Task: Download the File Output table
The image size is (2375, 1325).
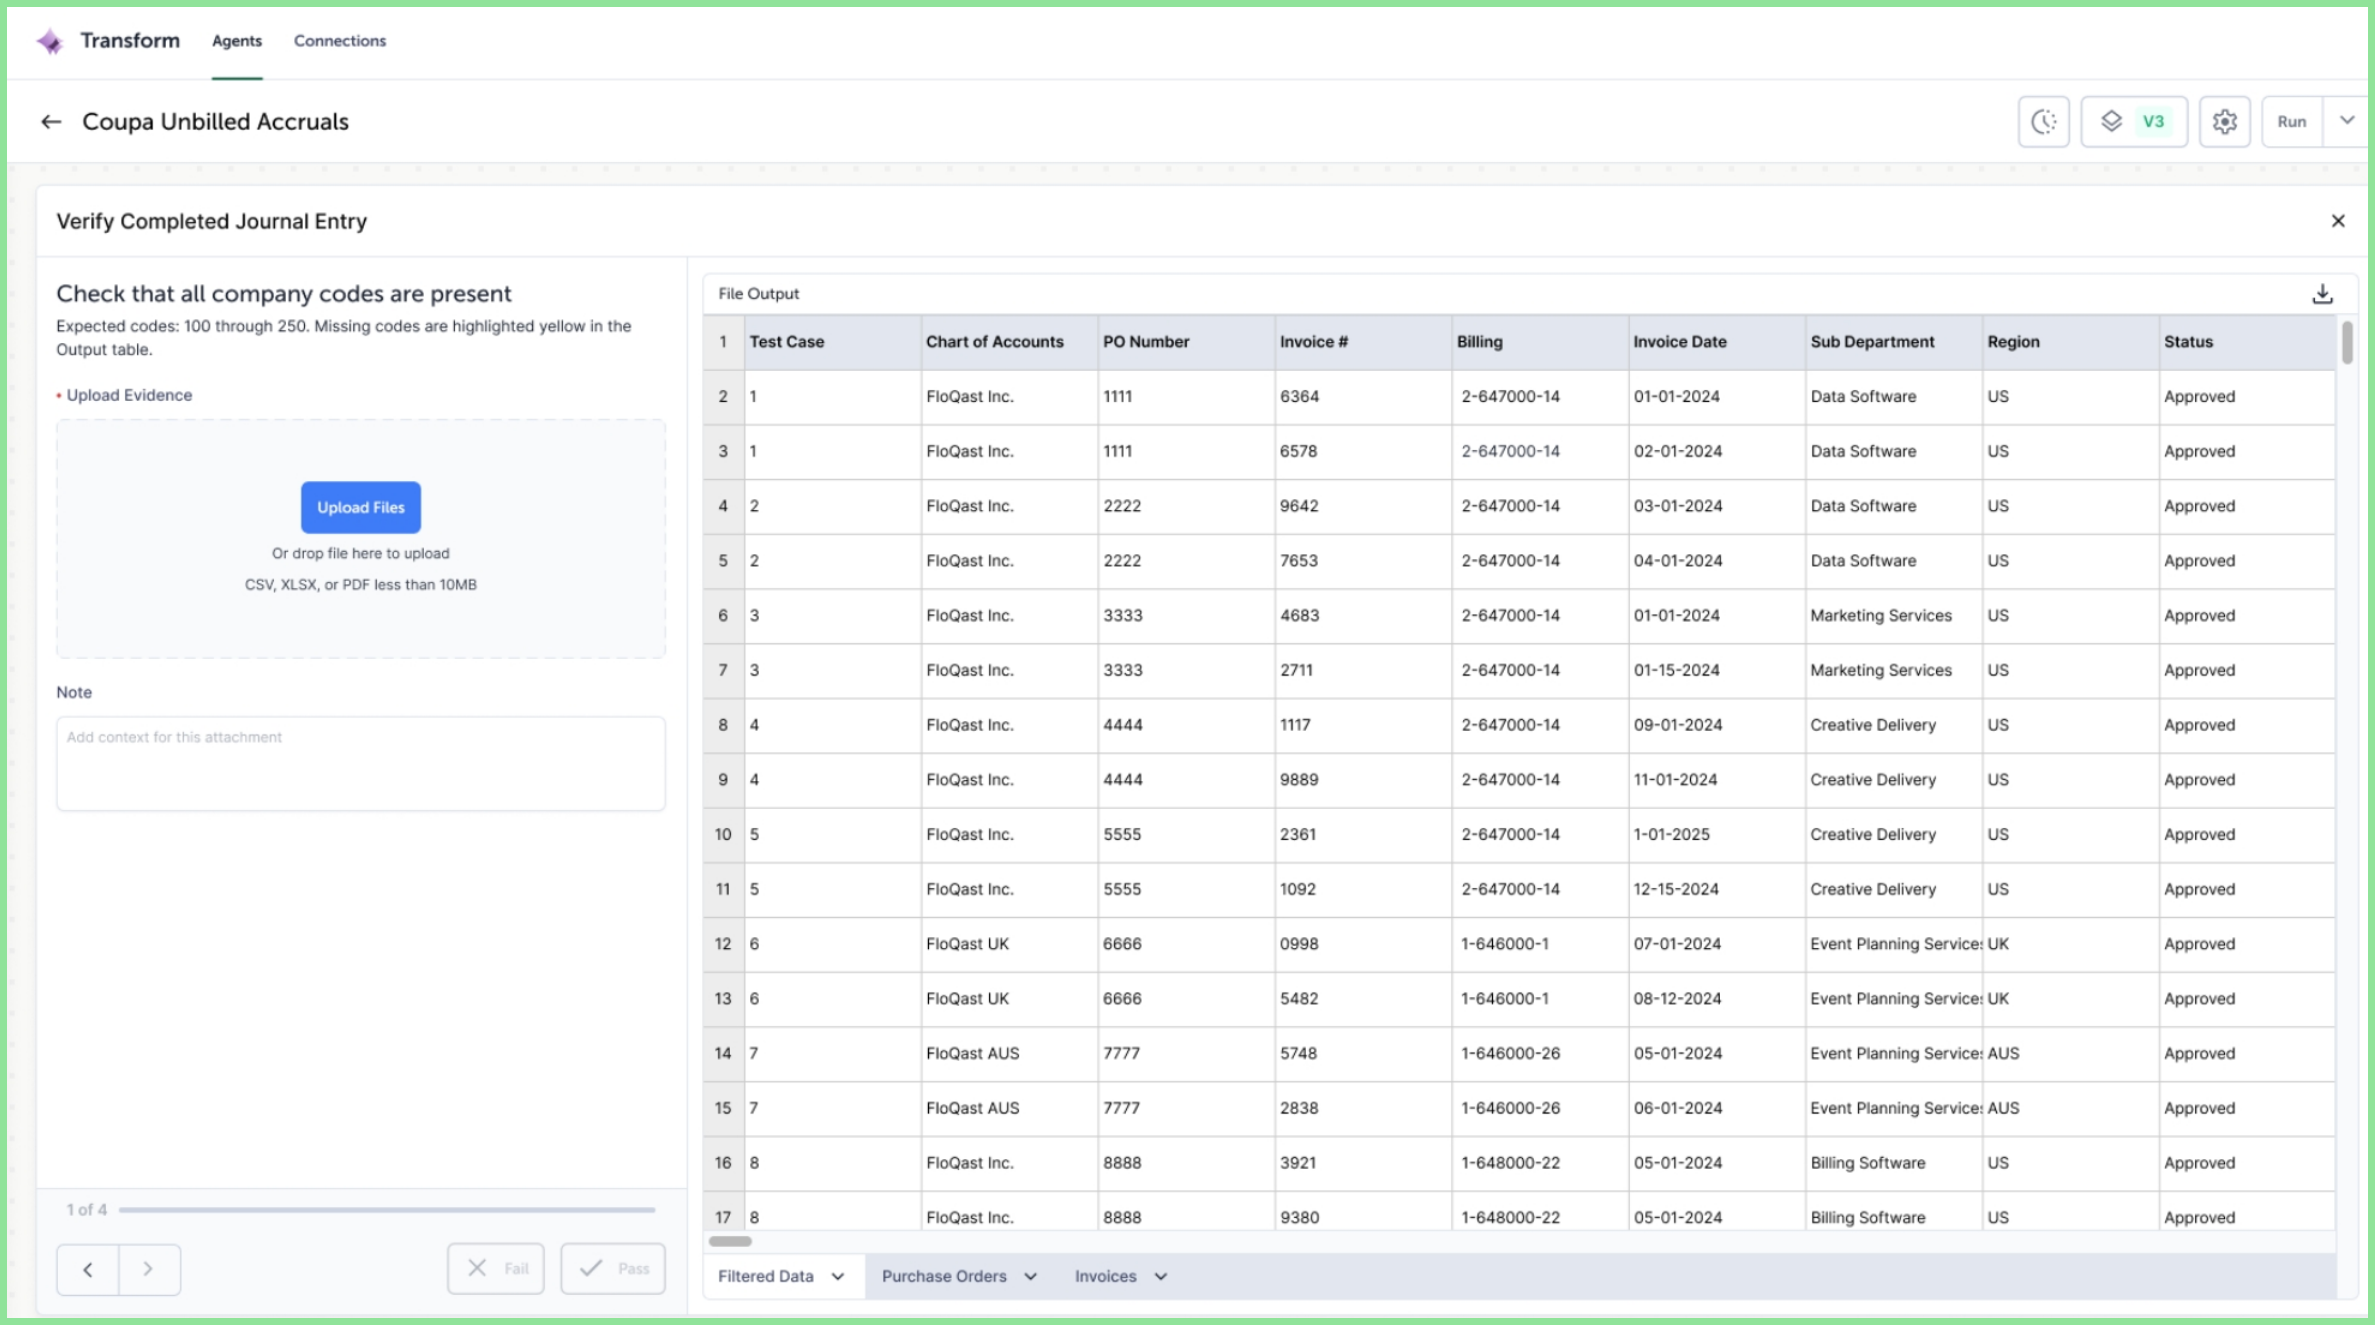Action: pyautogui.click(x=2322, y=294)
